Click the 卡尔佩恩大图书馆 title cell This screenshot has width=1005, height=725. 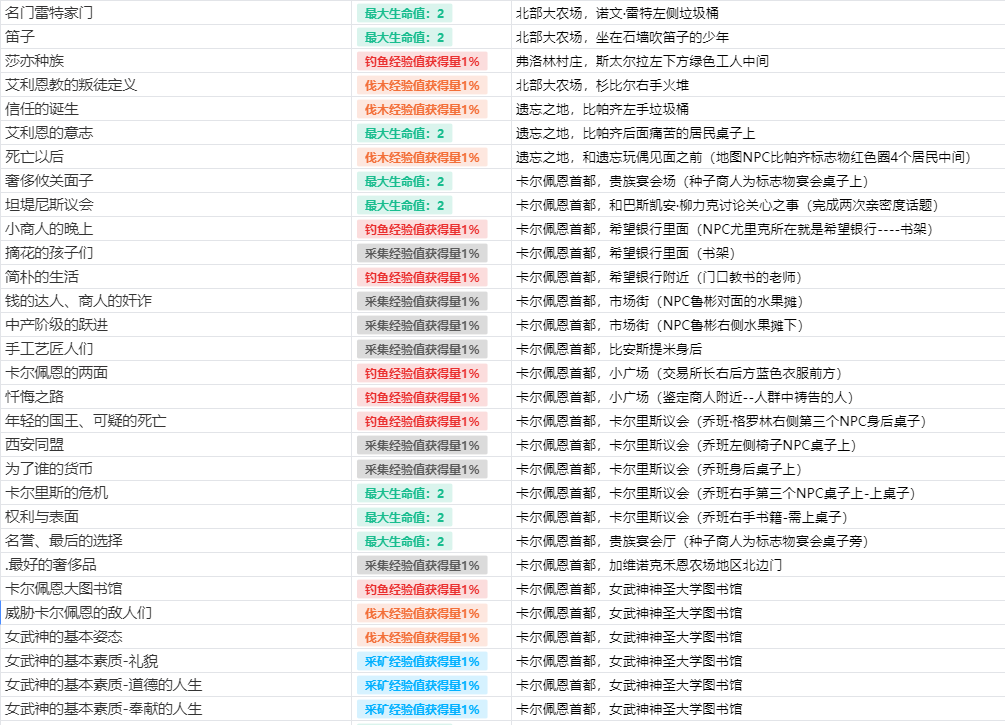pos(176,589)
